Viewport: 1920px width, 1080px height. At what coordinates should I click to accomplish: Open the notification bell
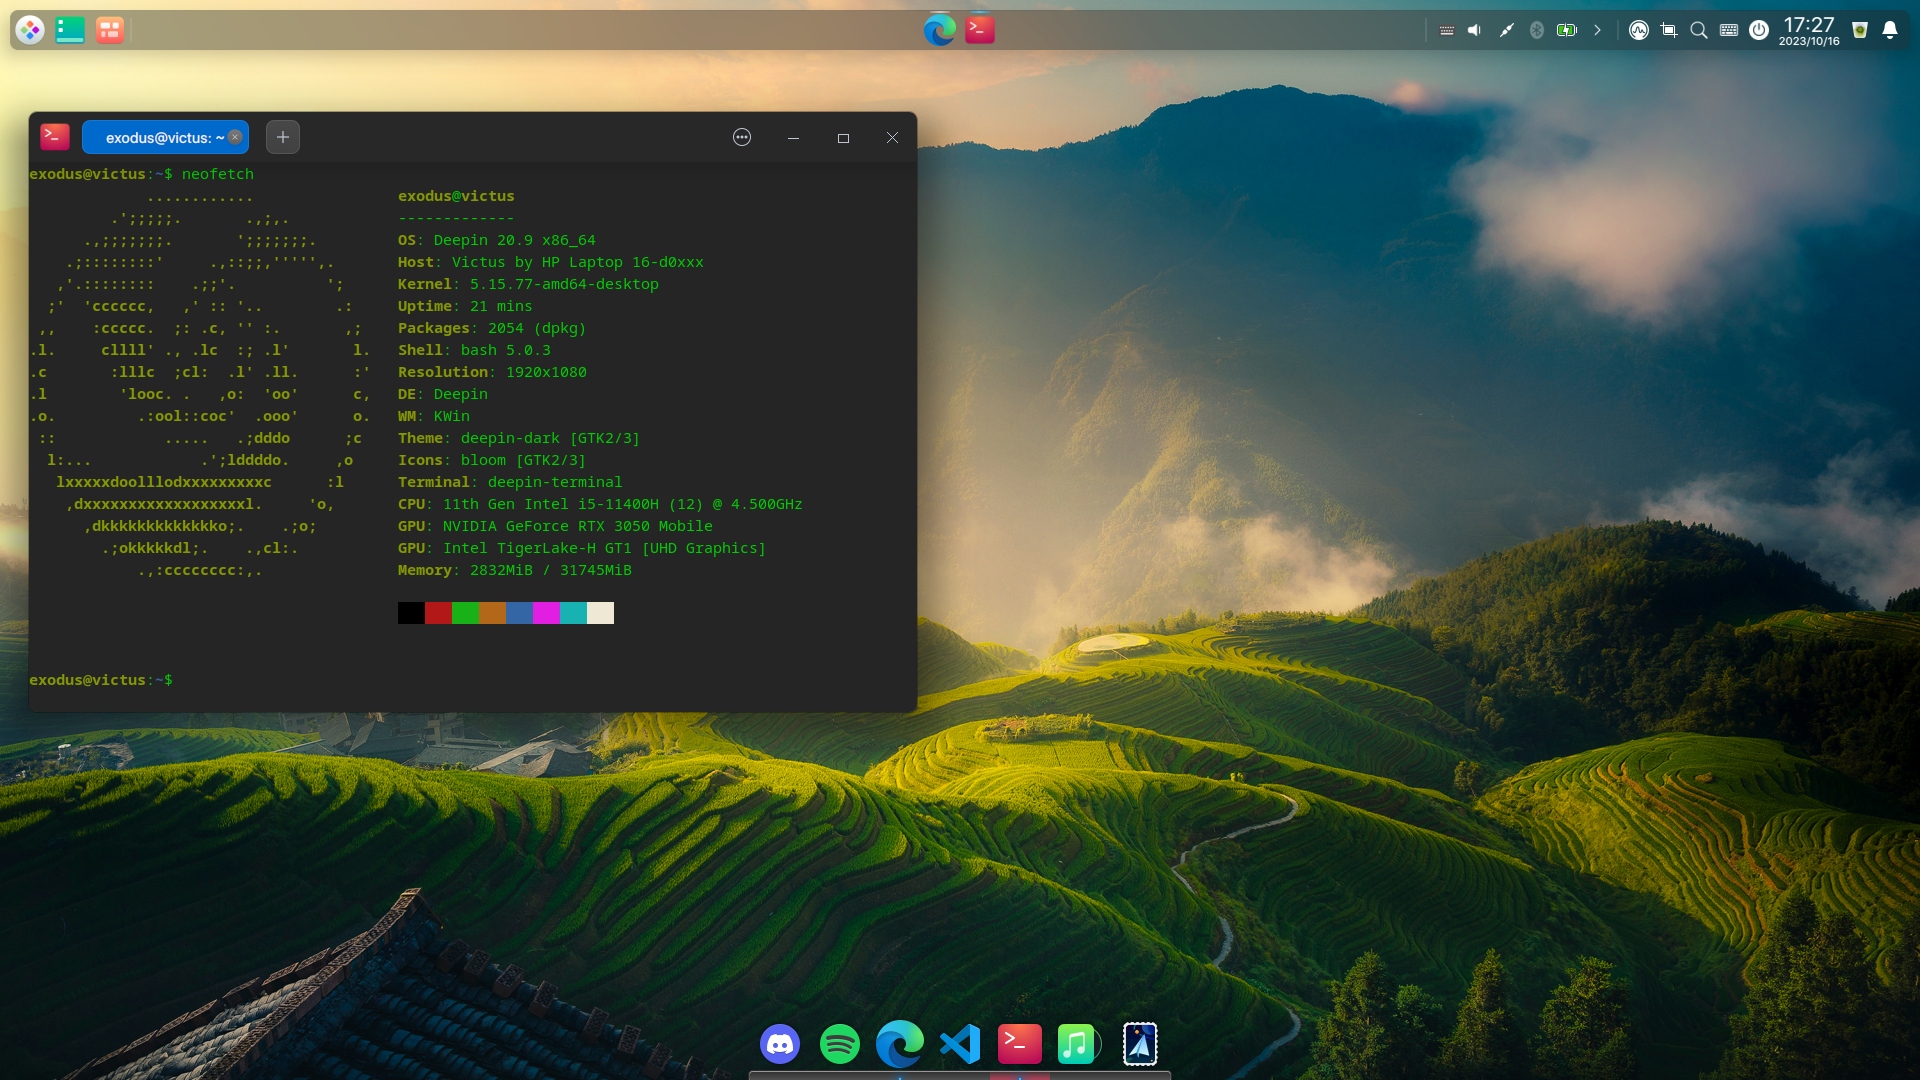[1890, 30]
